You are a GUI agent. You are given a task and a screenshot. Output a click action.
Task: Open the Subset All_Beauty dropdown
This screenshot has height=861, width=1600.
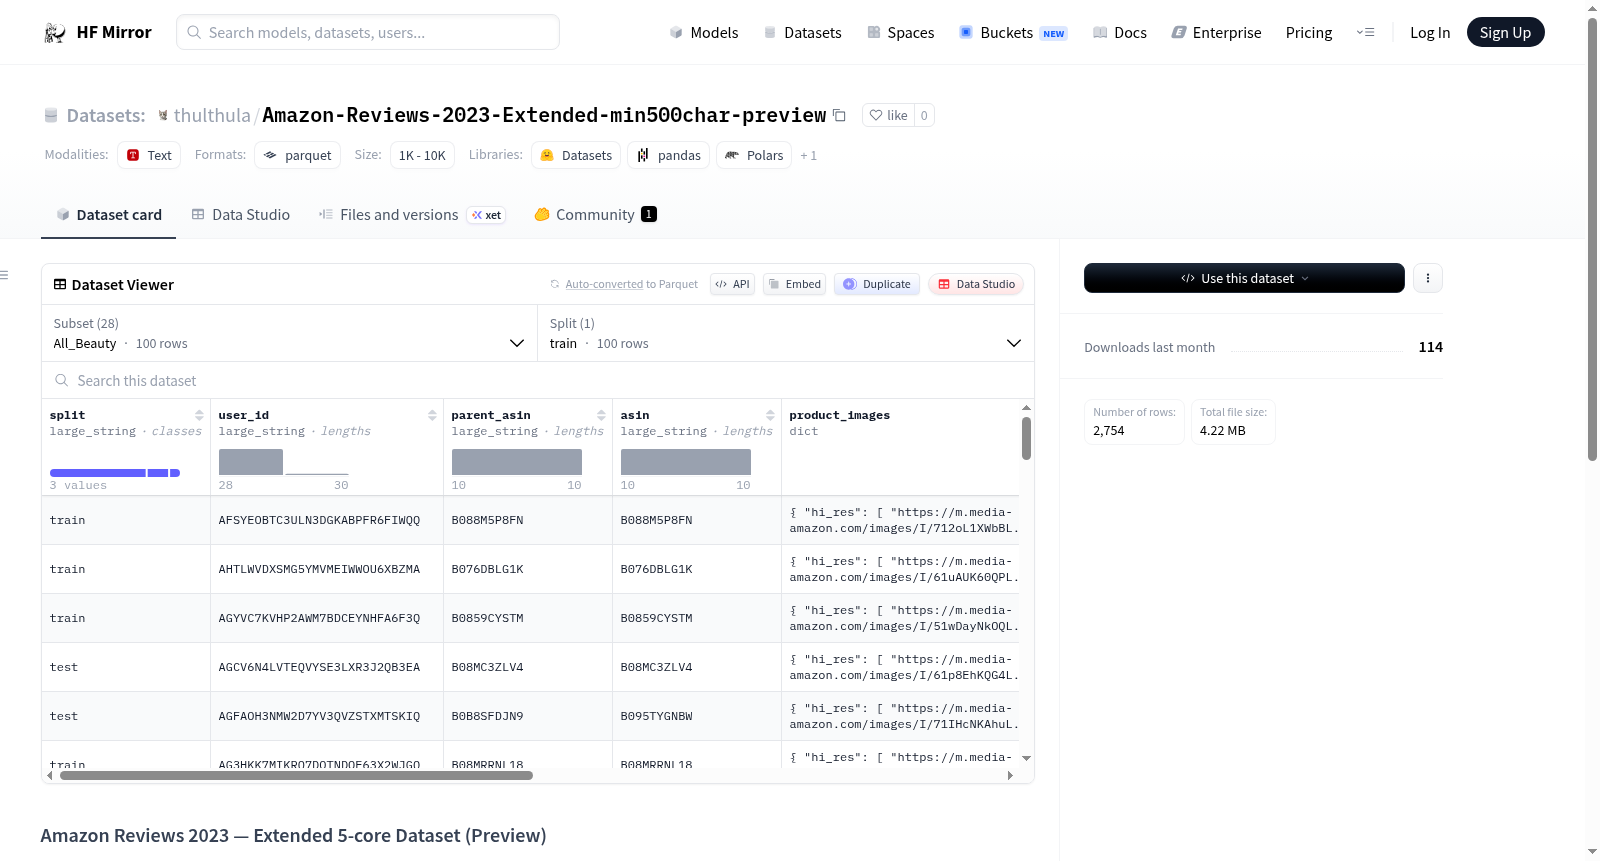pos(289,333)
